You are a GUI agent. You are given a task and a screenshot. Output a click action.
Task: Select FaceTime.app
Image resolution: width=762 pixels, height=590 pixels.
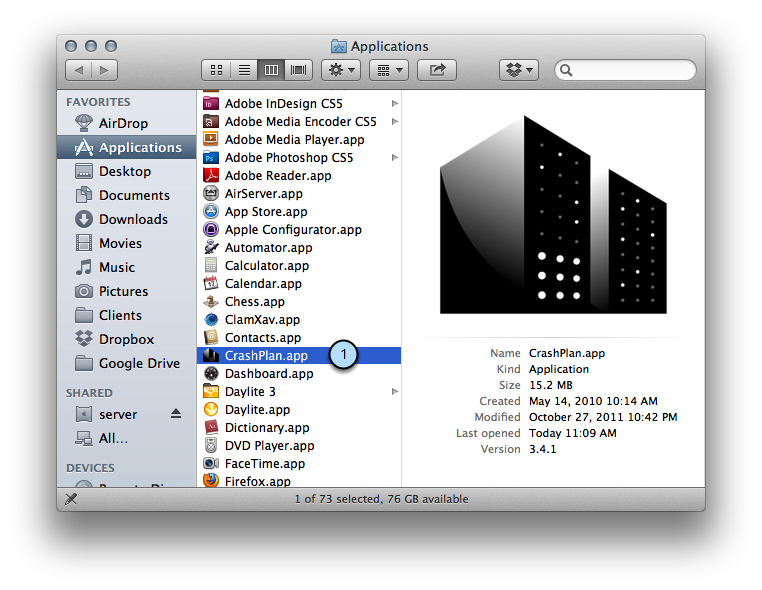pos(299,463)
